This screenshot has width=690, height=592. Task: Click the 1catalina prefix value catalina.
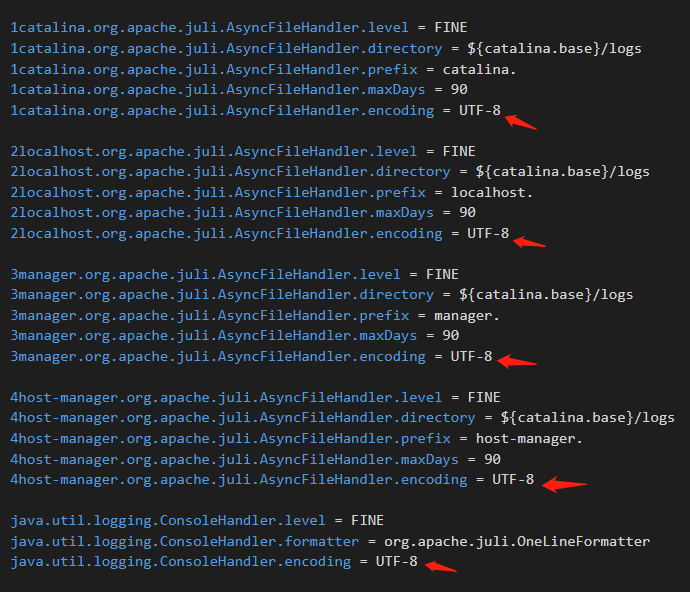[479, 70]
